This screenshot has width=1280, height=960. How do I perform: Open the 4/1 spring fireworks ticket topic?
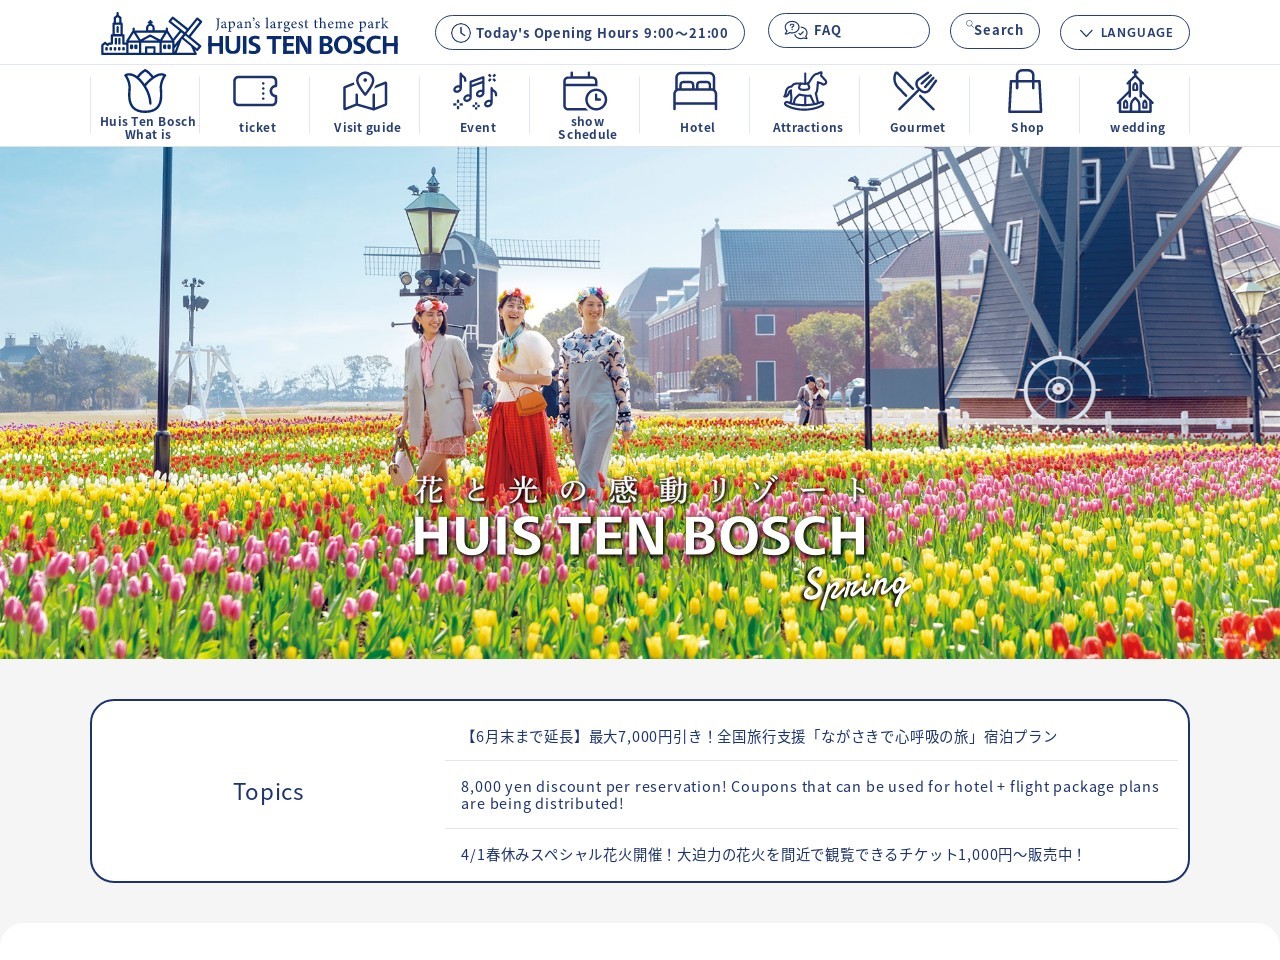[x=811, y=854]
